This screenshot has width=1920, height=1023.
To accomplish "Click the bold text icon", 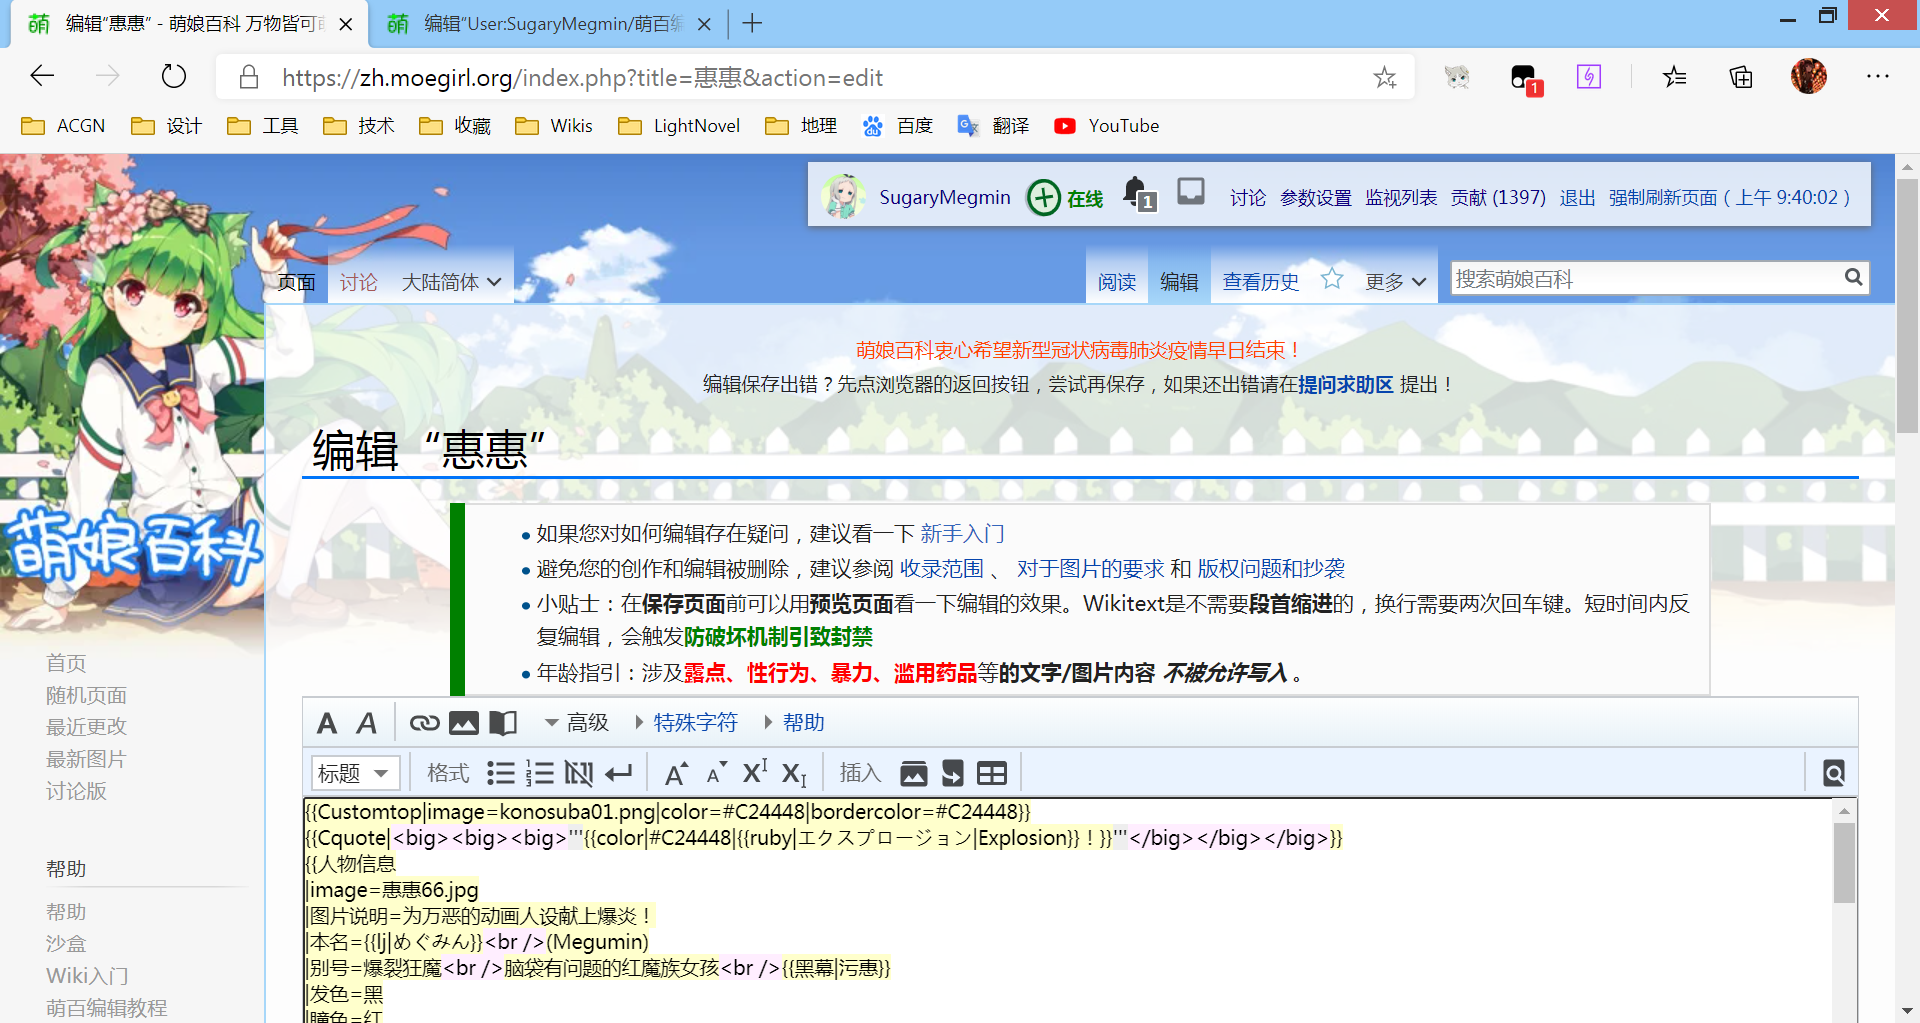I will tap(326, 723).
